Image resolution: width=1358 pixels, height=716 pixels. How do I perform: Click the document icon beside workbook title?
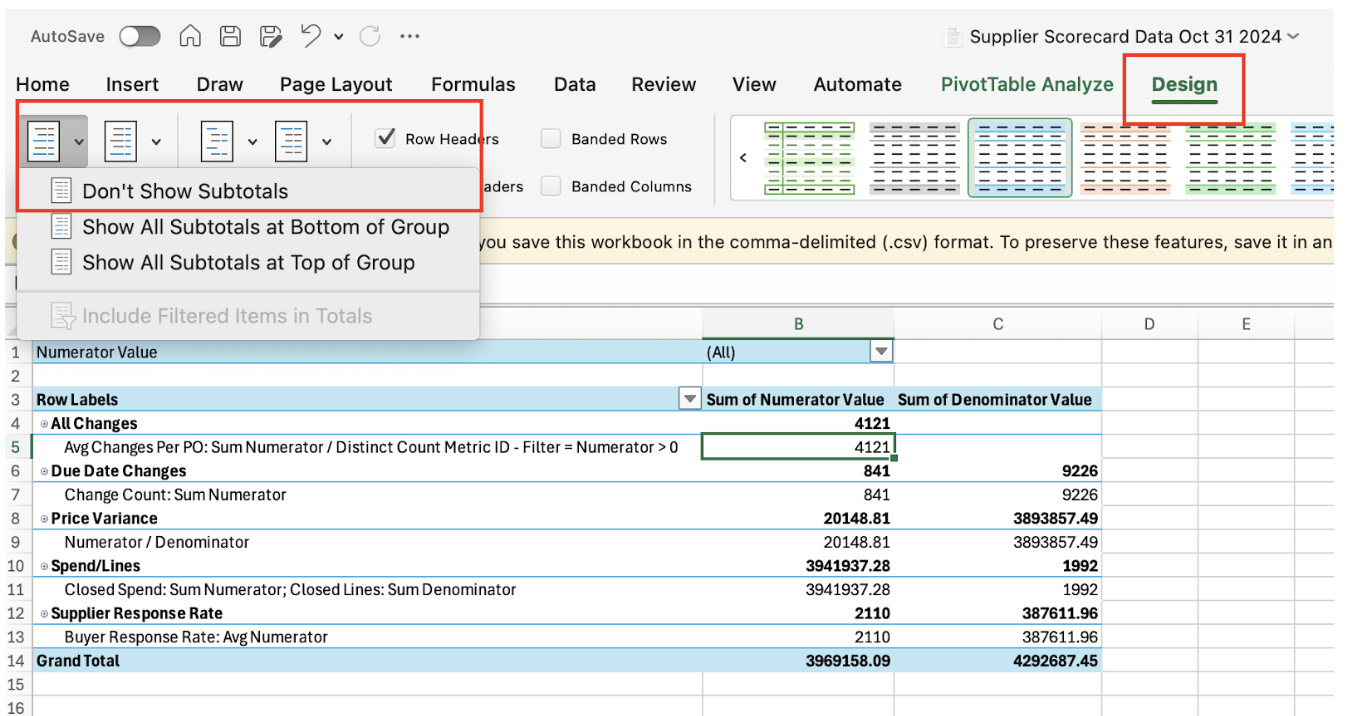(x=953, y=37)
